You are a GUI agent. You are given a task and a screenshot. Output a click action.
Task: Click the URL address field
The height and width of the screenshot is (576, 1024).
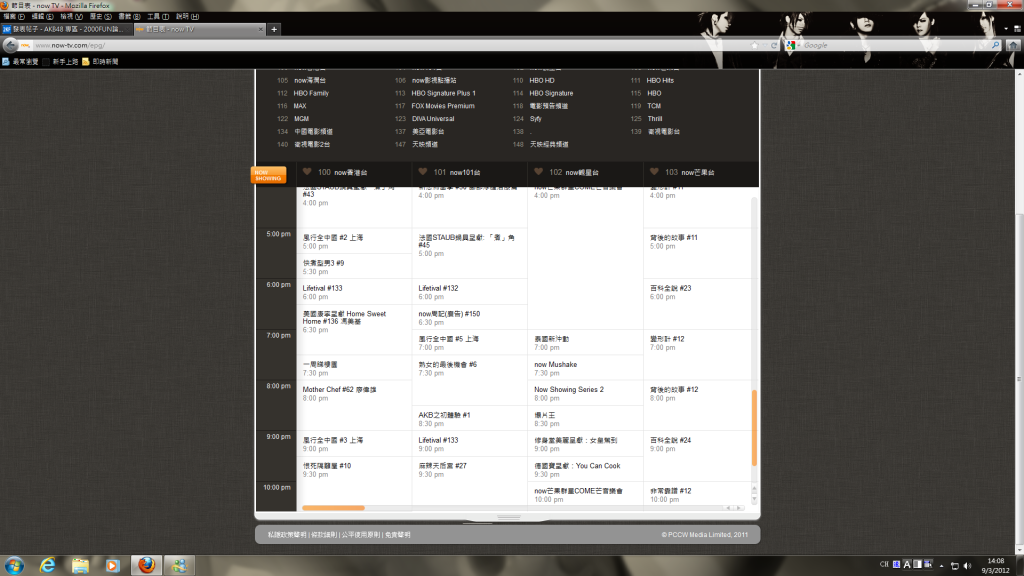pyautogui.click(x=392, y=45)
